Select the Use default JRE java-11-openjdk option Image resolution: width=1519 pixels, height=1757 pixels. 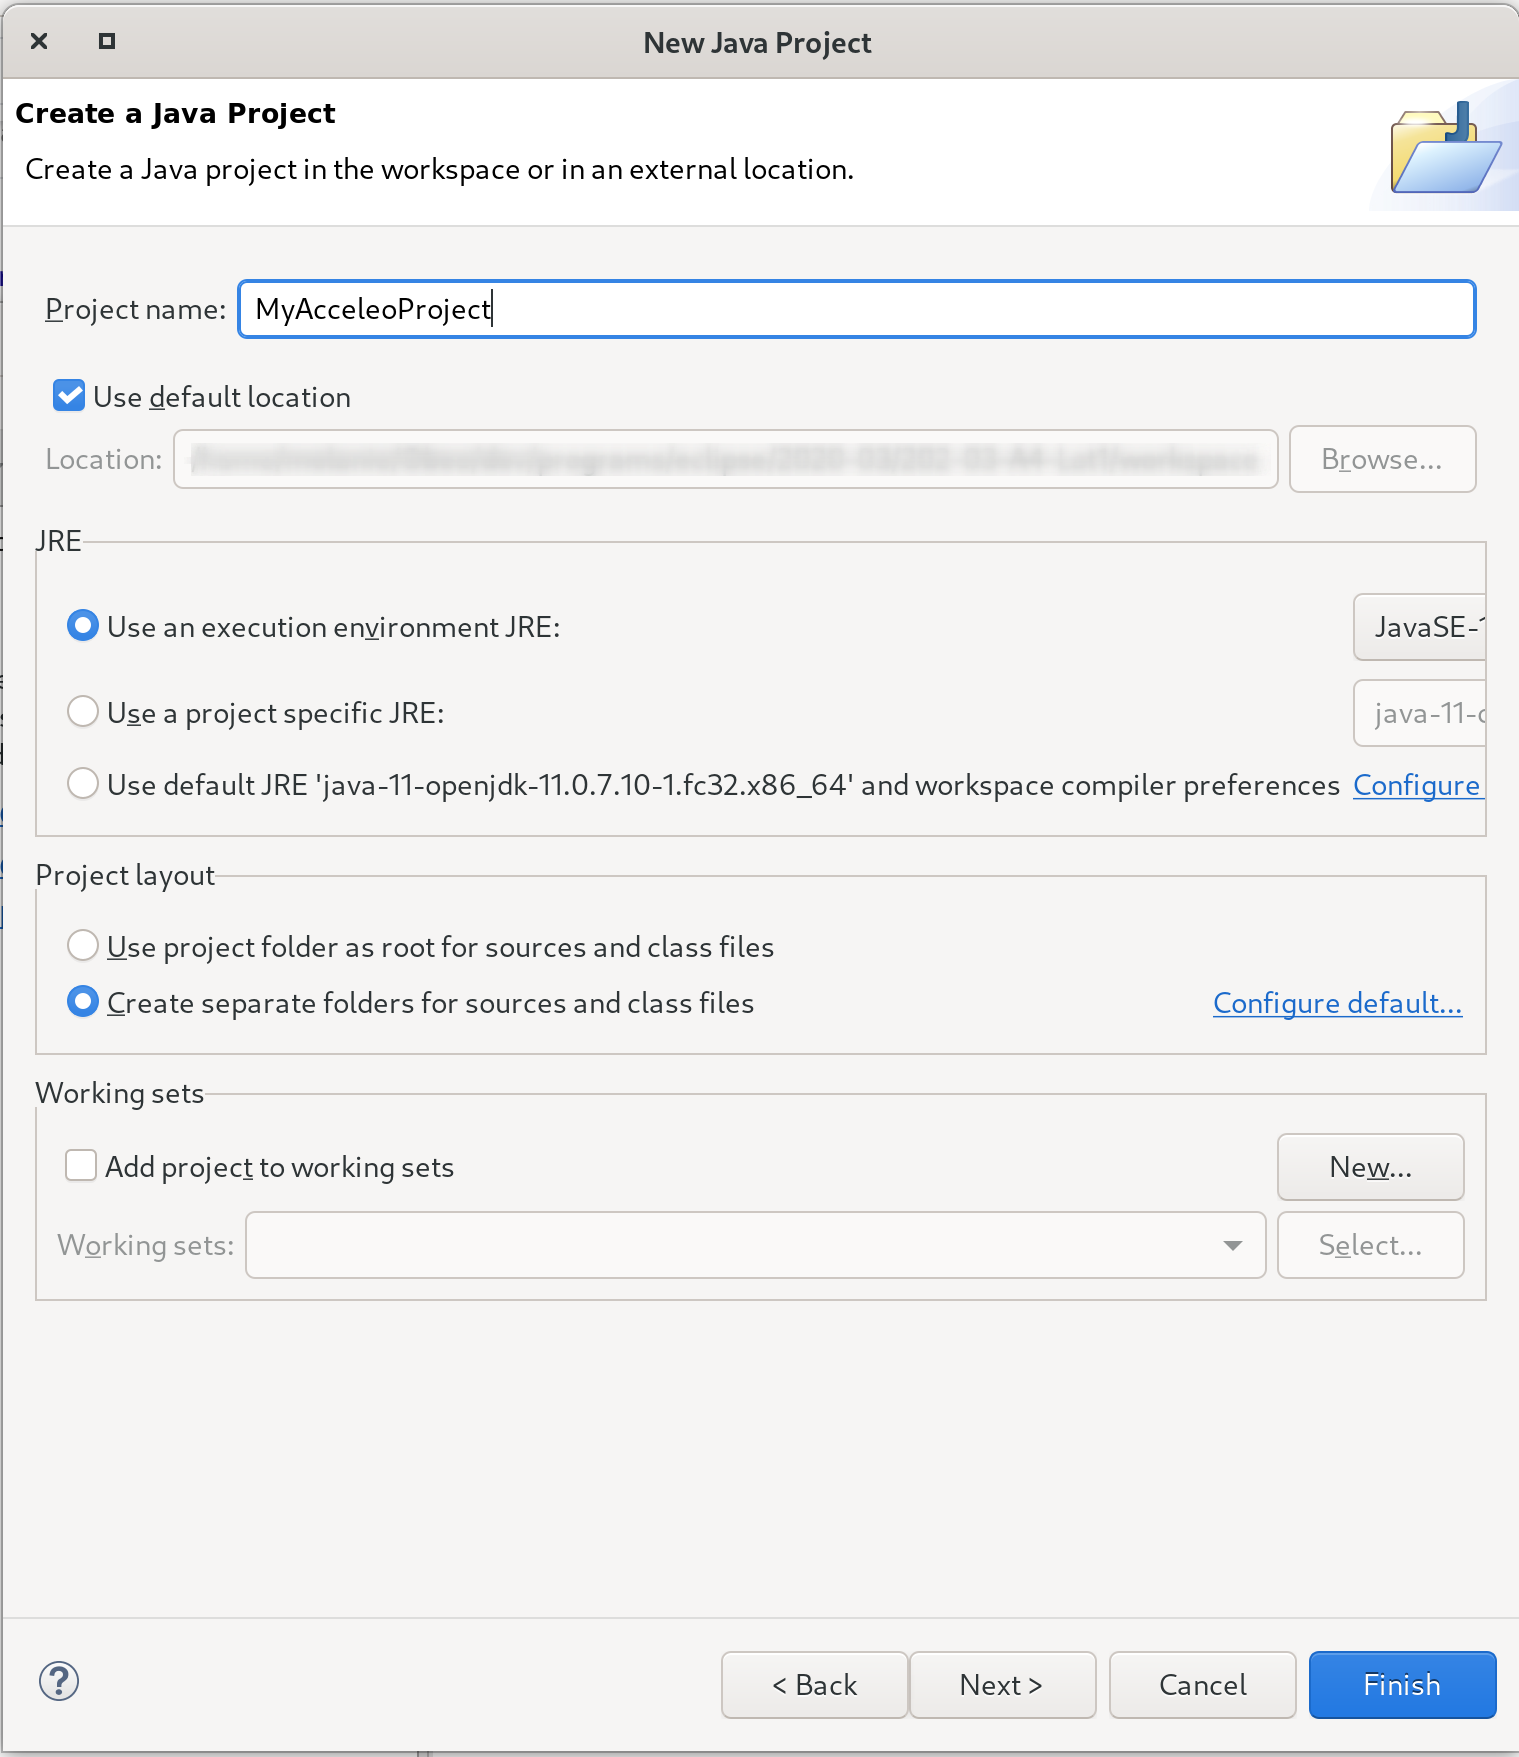coord(83,783)
